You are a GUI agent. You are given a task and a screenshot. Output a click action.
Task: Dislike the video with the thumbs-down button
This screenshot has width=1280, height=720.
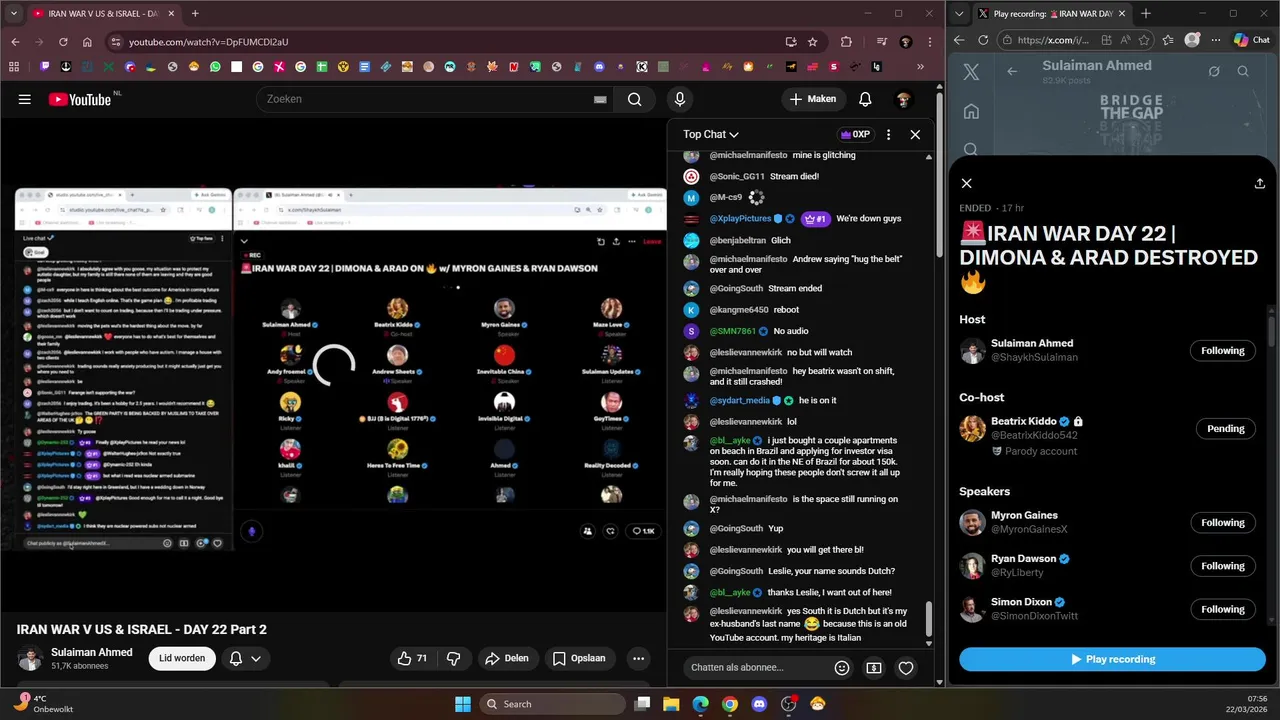(x=453, y=658)
